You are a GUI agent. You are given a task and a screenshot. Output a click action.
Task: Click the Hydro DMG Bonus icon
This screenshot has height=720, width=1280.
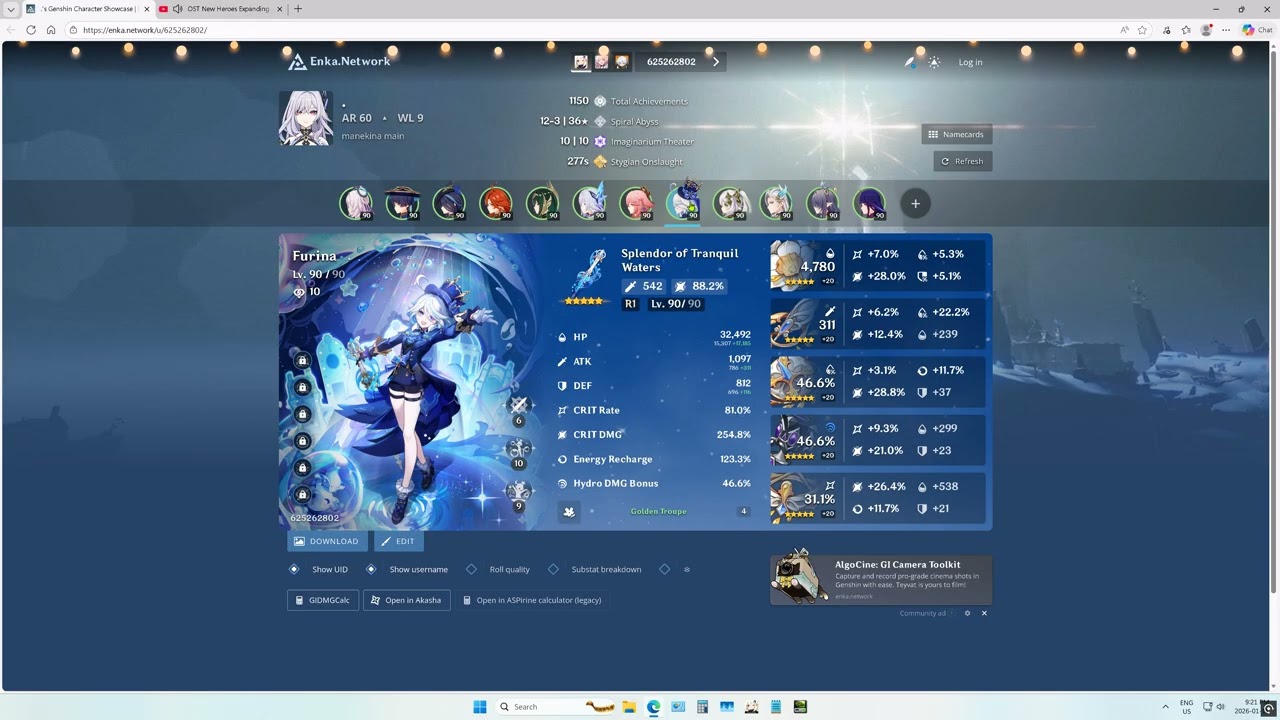click(x=562, y=484)
